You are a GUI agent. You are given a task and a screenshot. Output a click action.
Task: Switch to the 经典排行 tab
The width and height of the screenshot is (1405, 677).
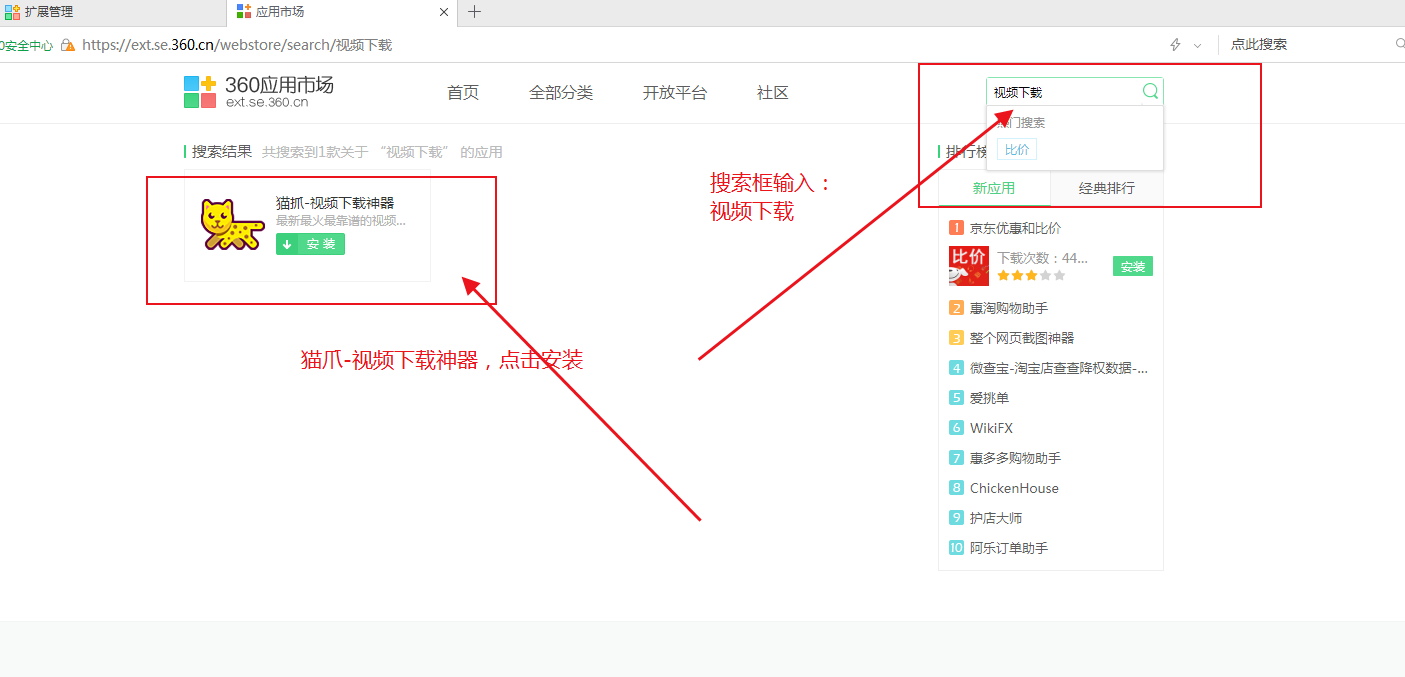(x=1107, y=188)
